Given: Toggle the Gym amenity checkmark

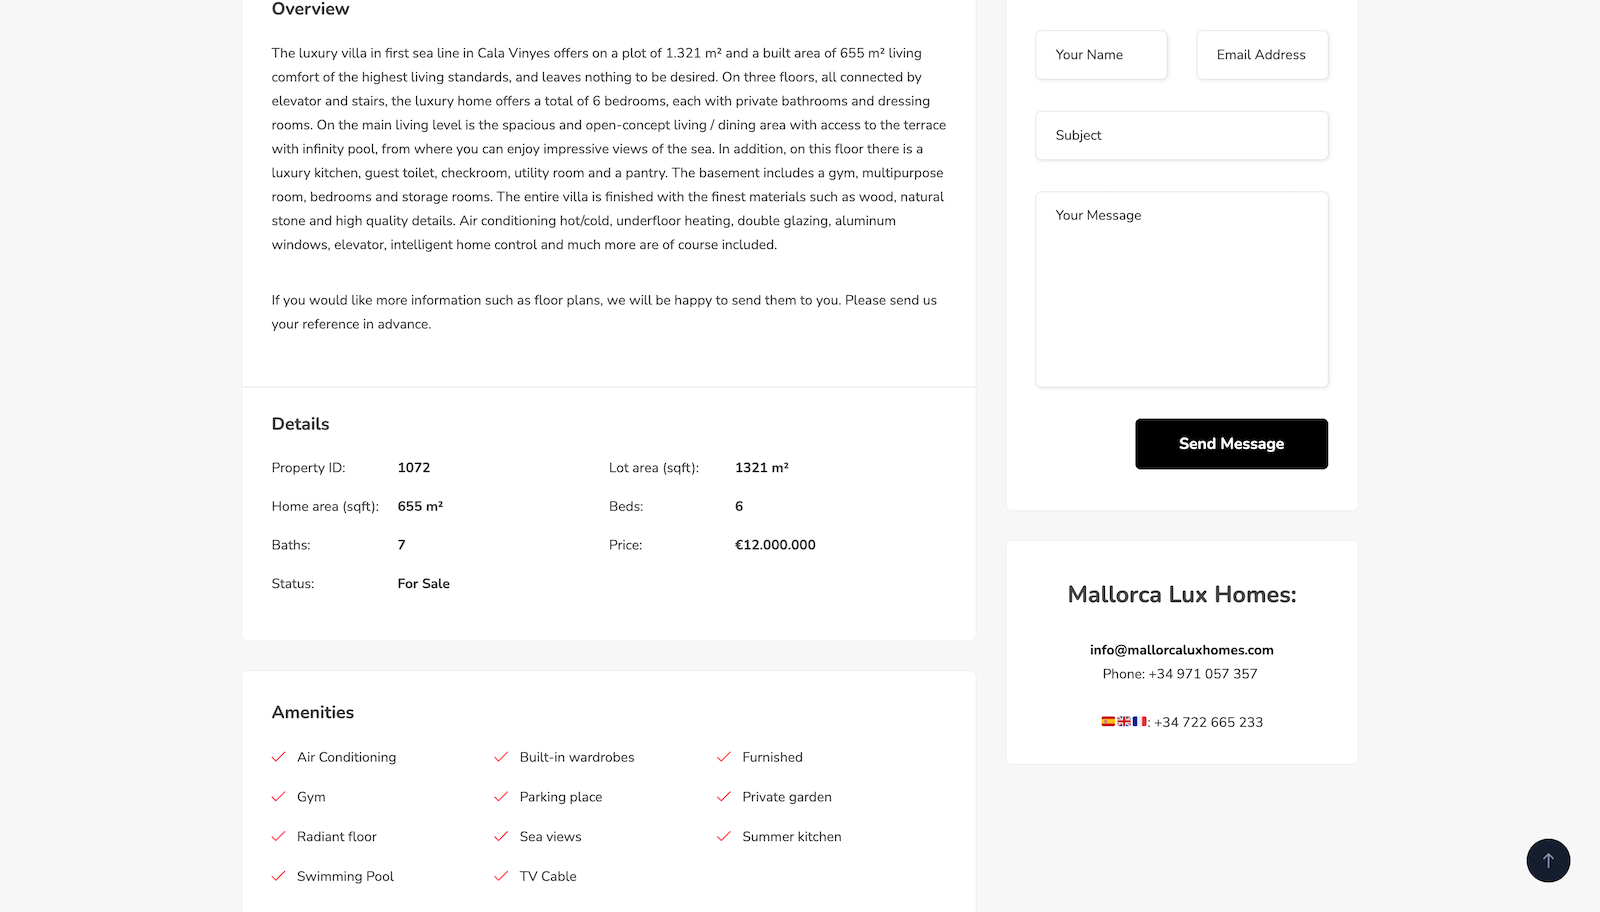Looking at the screenshot, I should tap(277, 797).
